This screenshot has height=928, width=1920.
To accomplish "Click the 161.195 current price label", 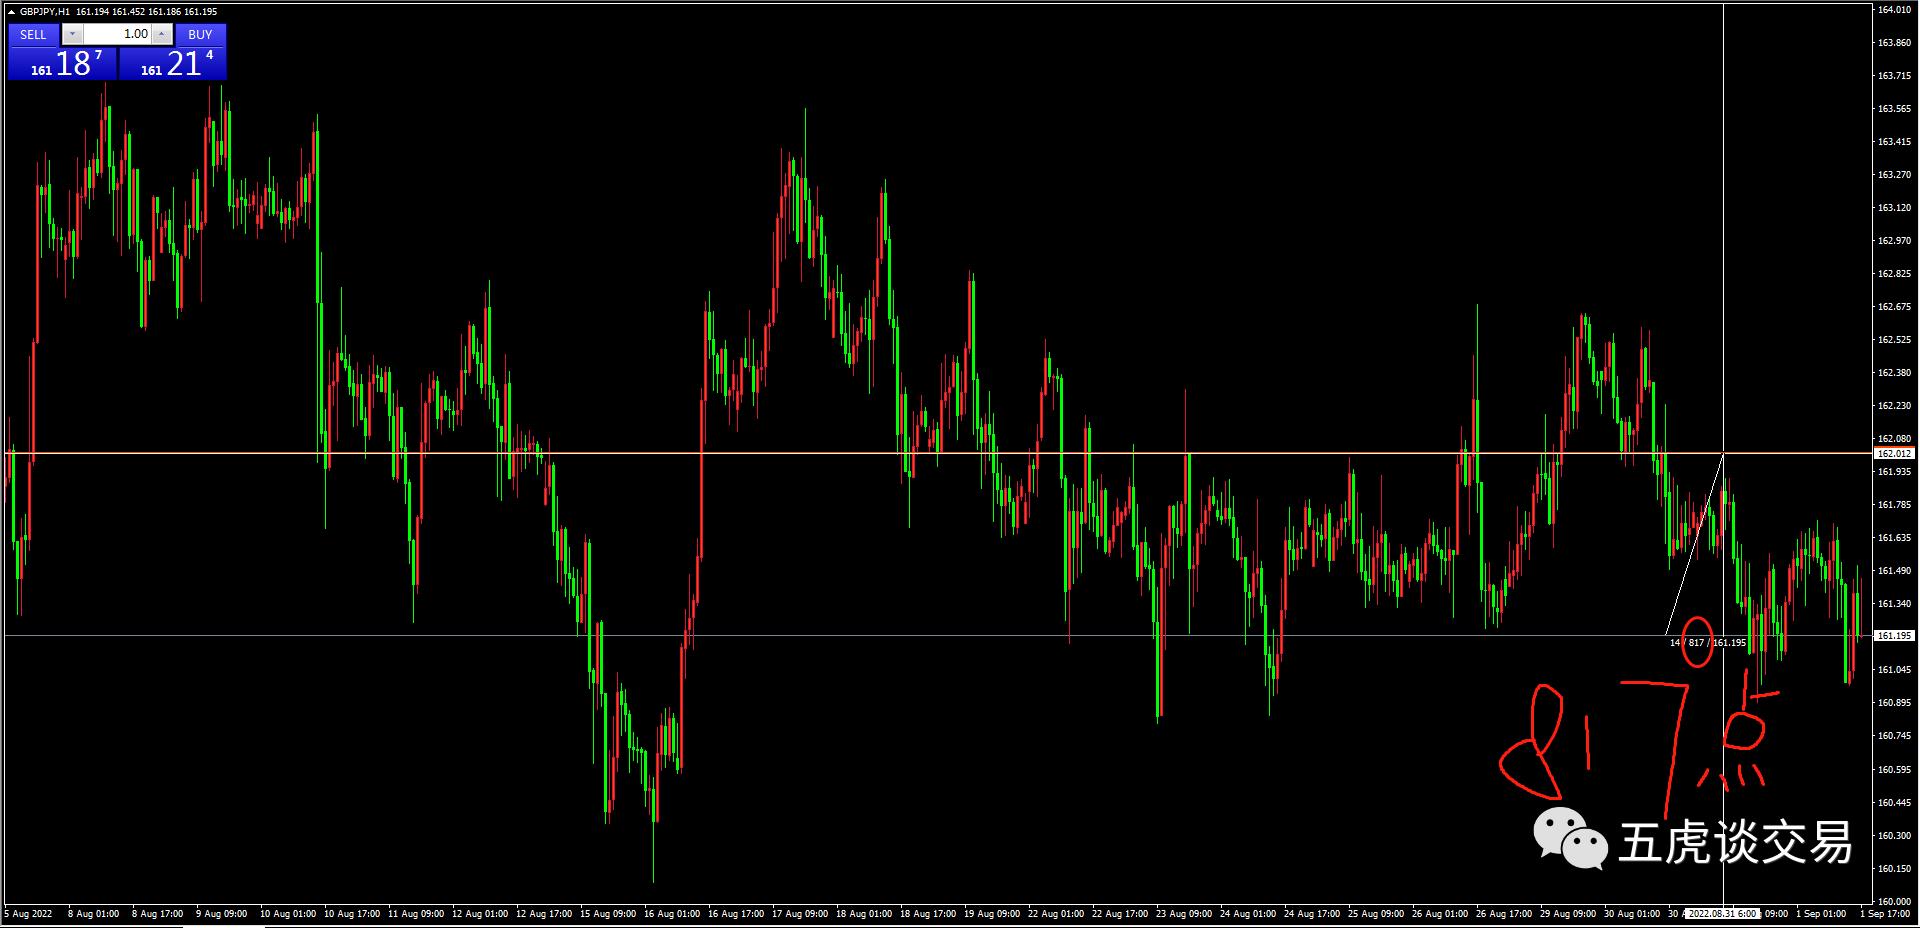I will tap(1894, 636).
